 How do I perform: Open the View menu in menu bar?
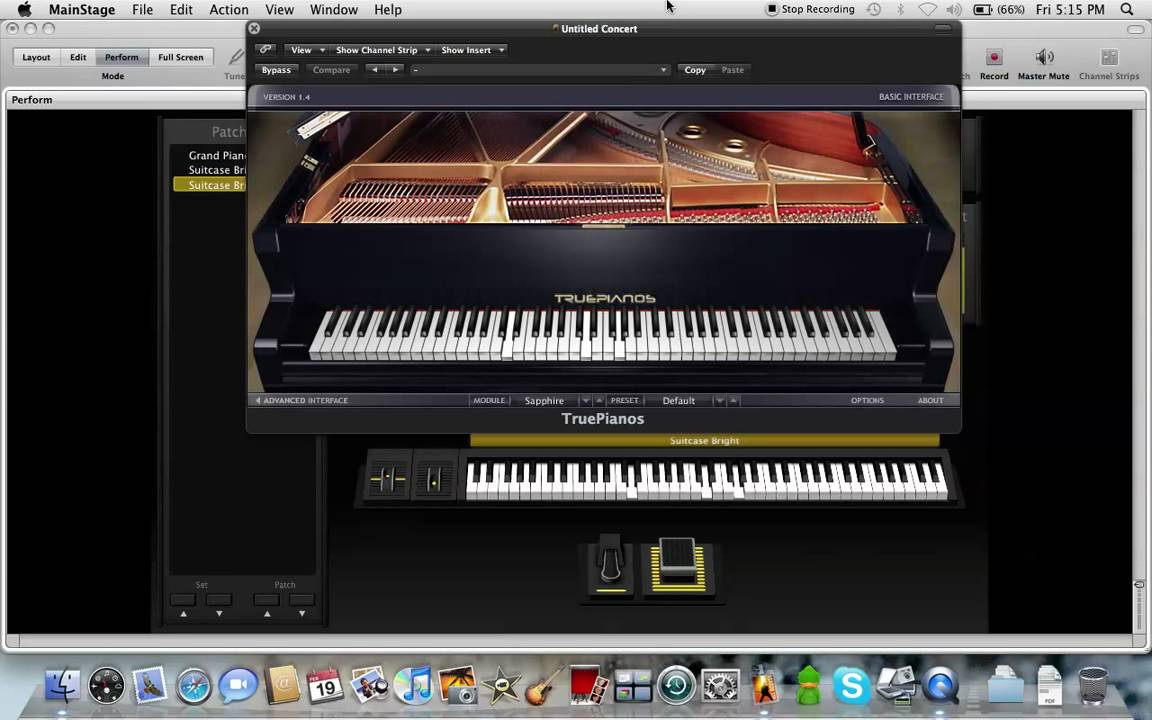point(279,10)
